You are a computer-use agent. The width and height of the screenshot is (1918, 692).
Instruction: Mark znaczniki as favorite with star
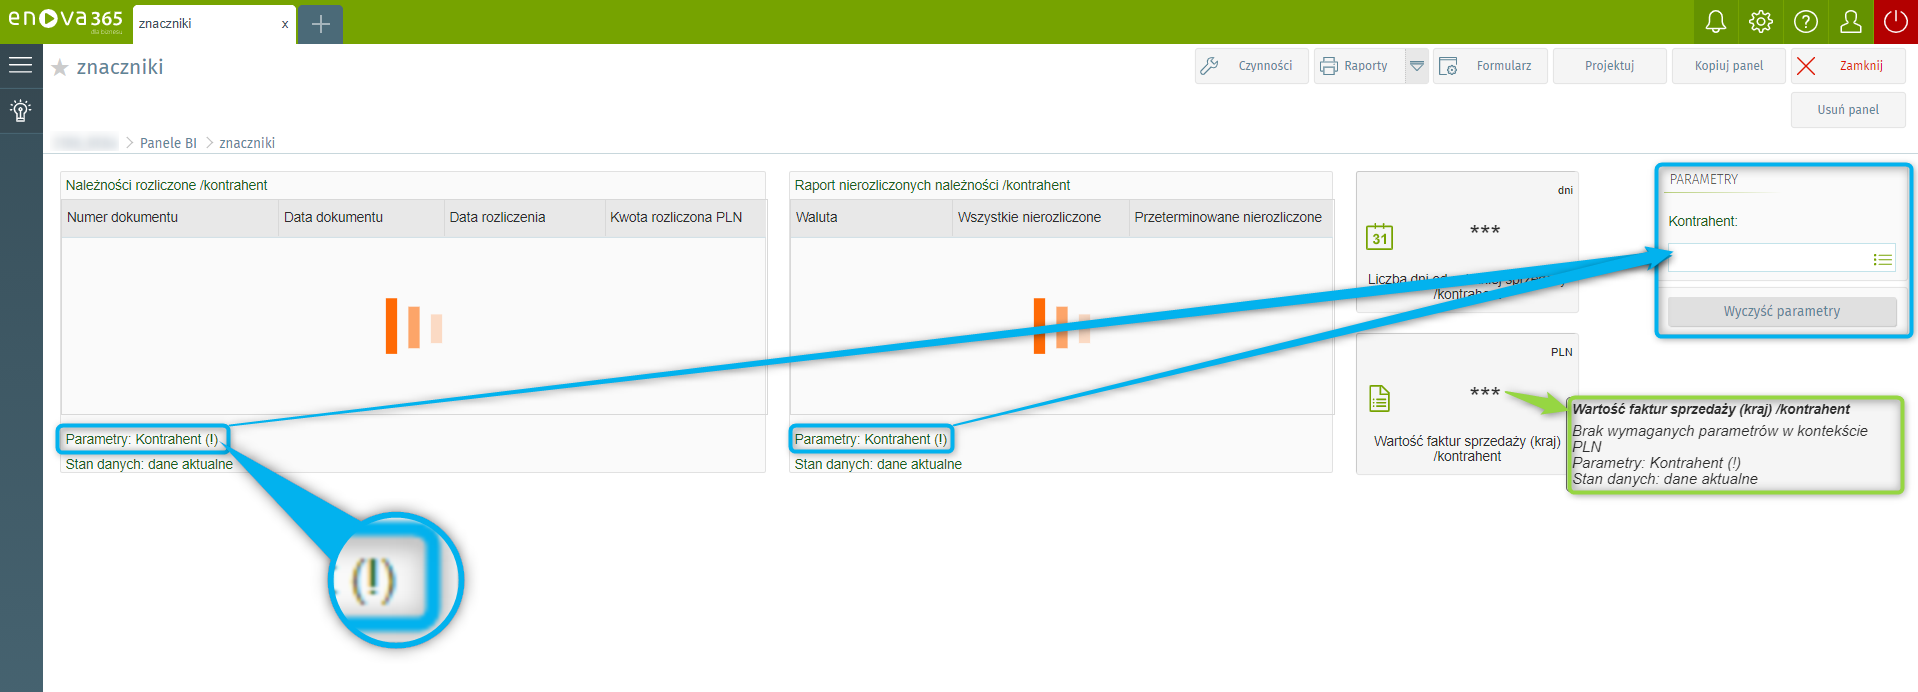tap(60, 68)
